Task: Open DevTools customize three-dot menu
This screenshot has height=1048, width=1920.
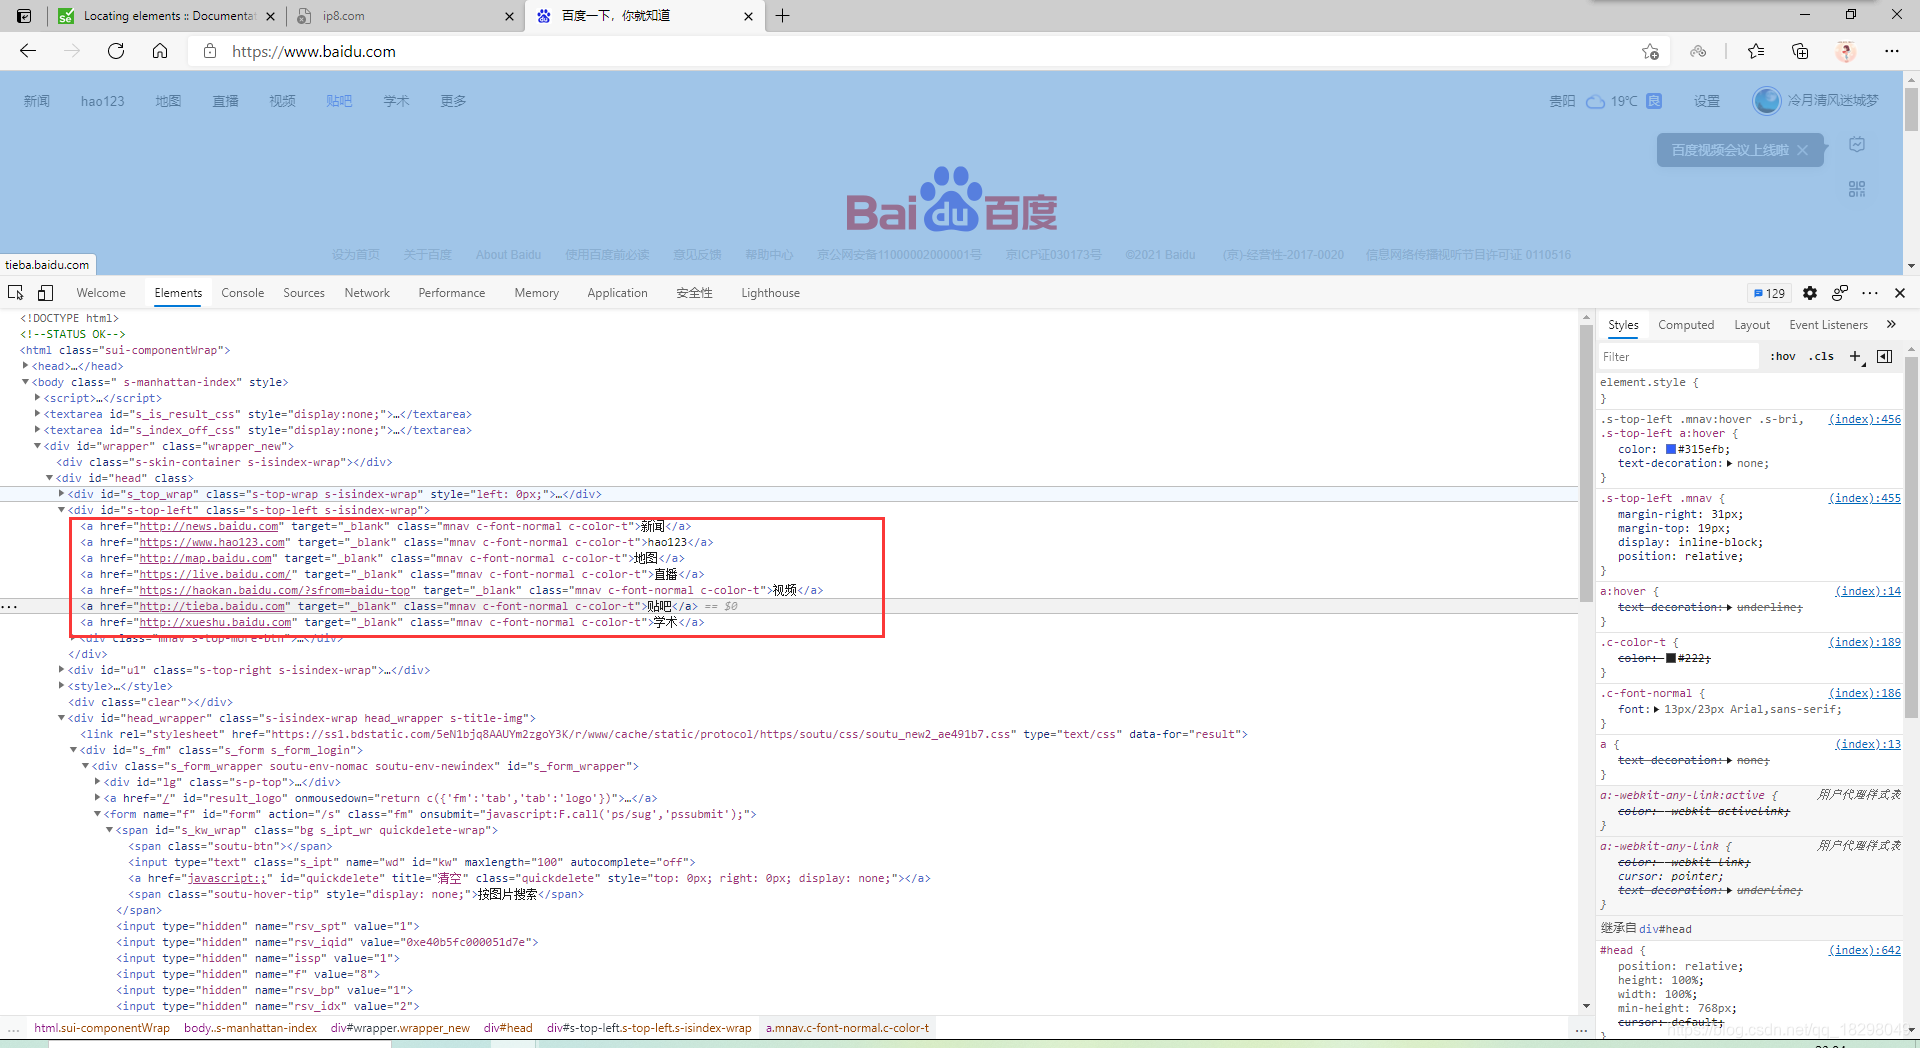Action: tap(1870, 293)
